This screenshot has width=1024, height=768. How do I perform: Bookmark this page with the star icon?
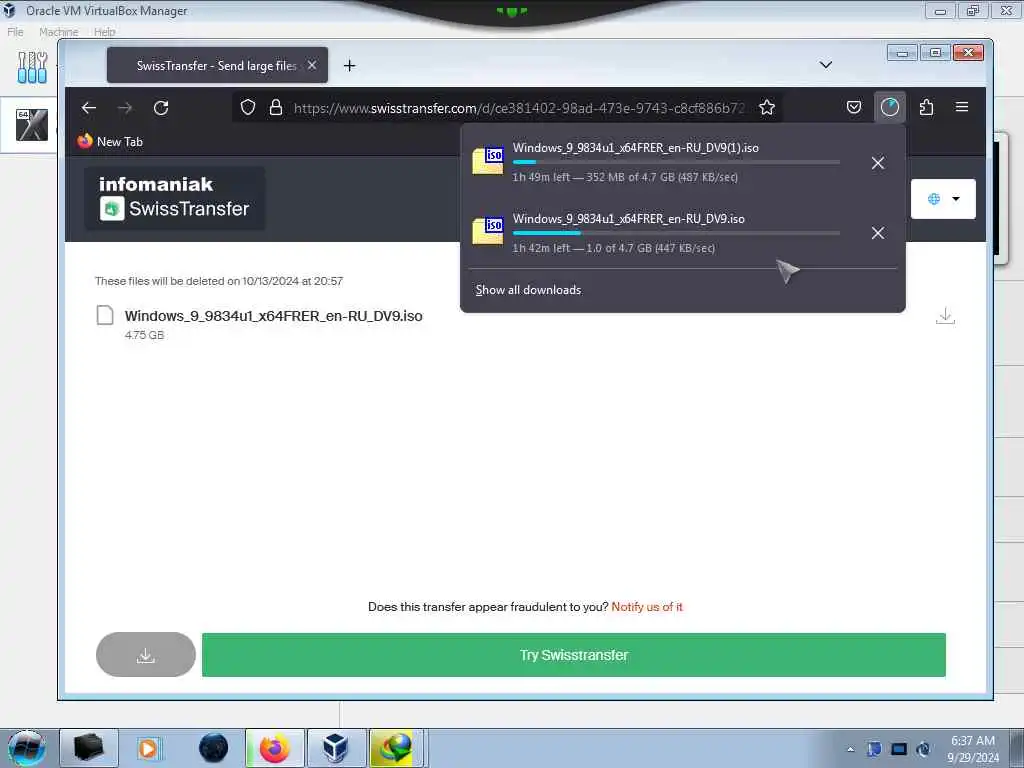767,107
